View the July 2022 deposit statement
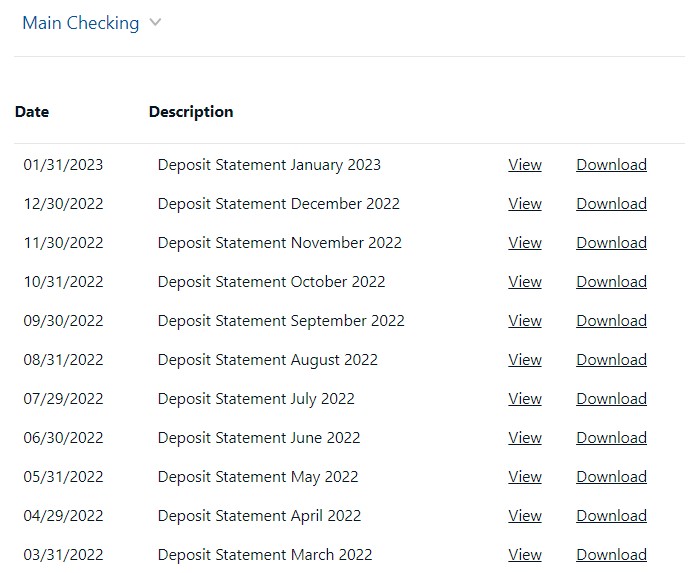This screenshot has width=690, height=573. pyautogui.click(x=525, y=399)
